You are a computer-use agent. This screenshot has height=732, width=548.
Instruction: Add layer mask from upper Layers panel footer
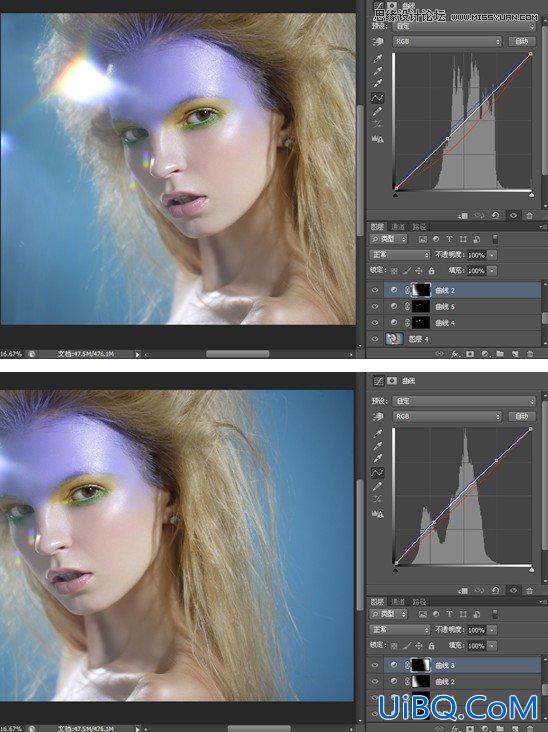coord(470,354)
